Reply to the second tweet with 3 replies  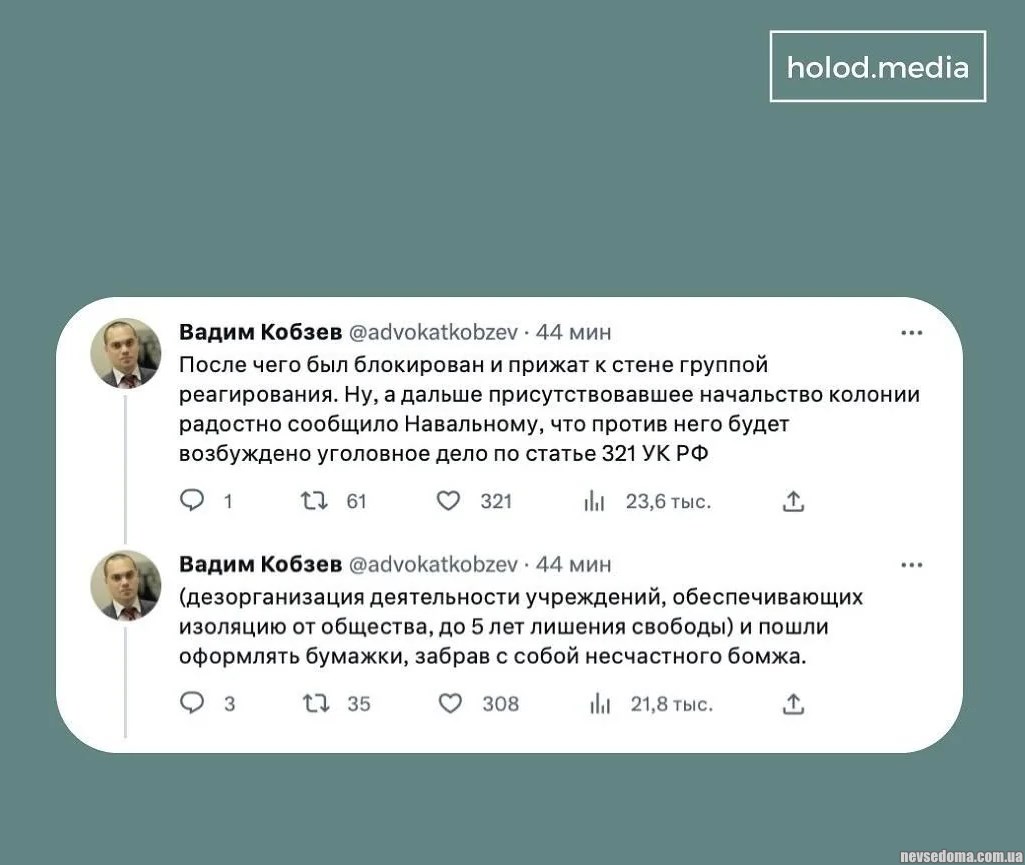pyautogui.click(x=192, y=703)
